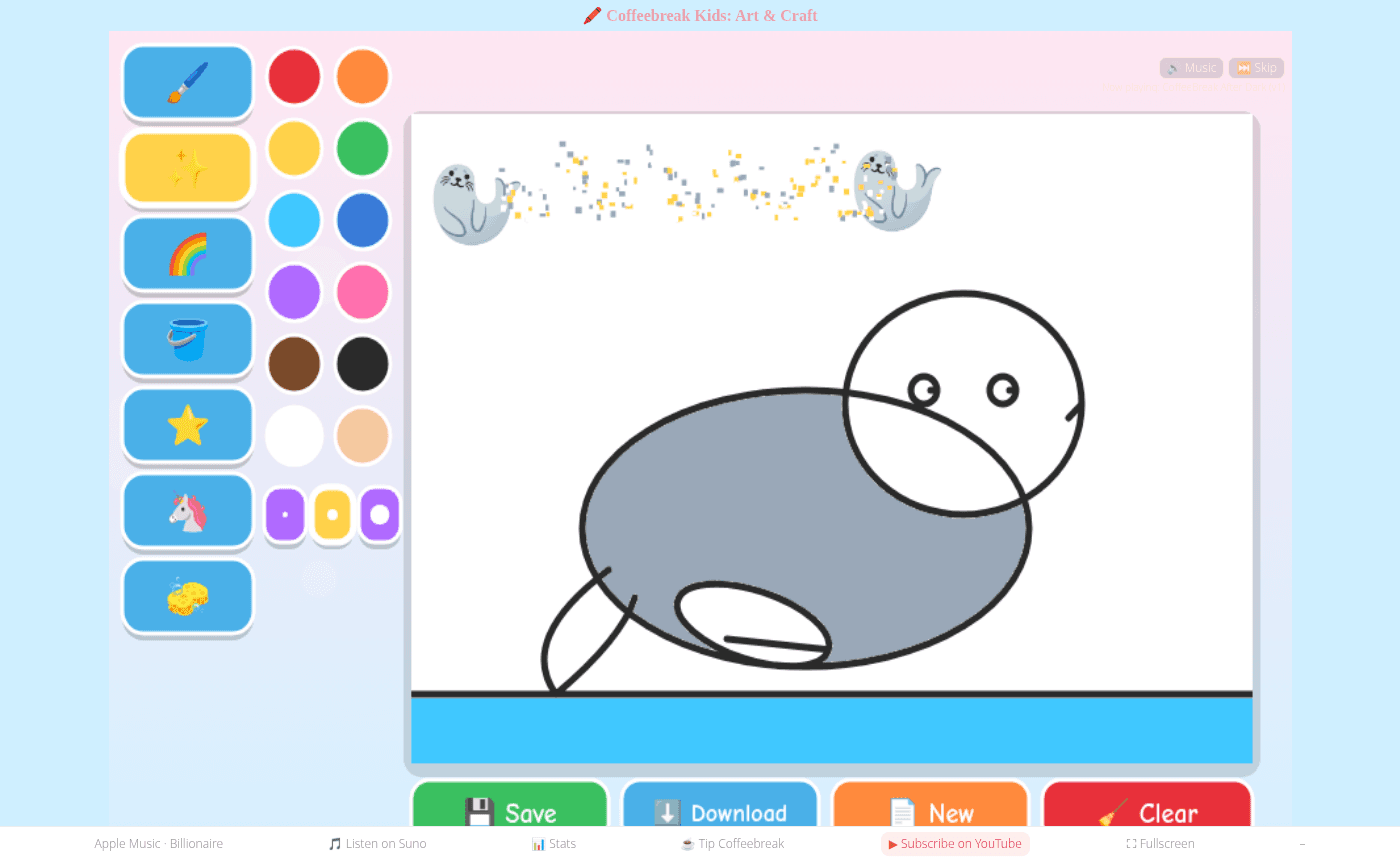Pick the purple color swatch
Image resolution: width=1400 pixels, height=860 pixels.
coord(294,292)
